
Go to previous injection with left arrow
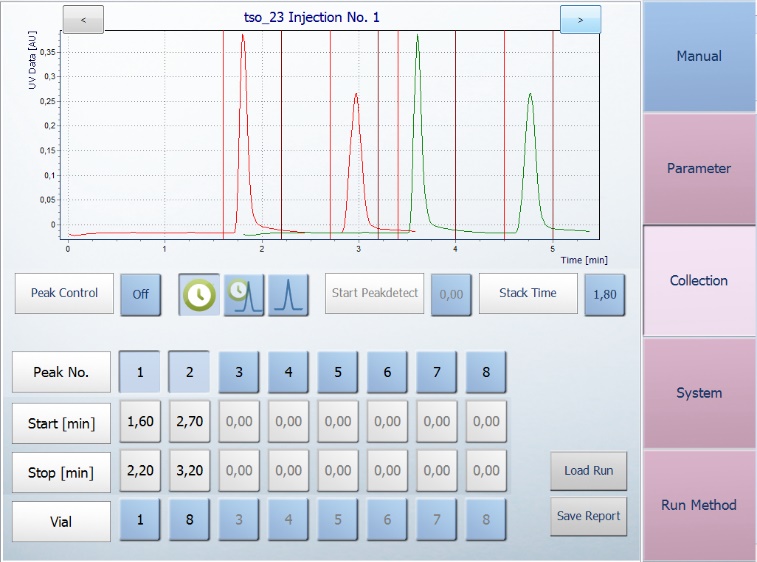click(x=83, y=19)
